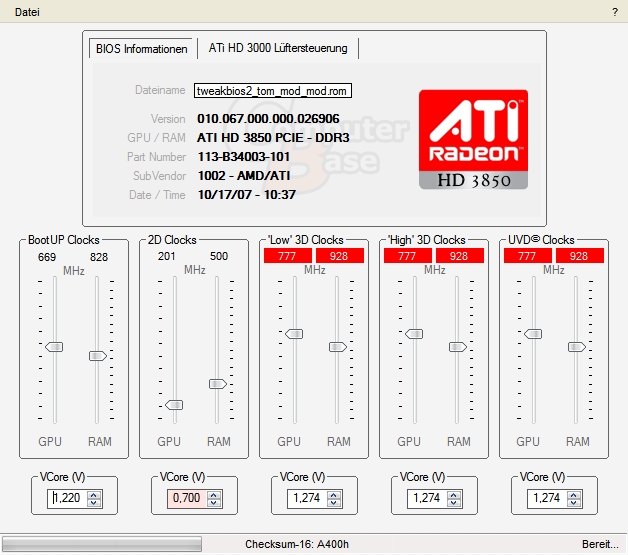
Task: Click GPU / RAM value ATI HD 3850 PCIE - DDR3
Action: tap(273, 138)
